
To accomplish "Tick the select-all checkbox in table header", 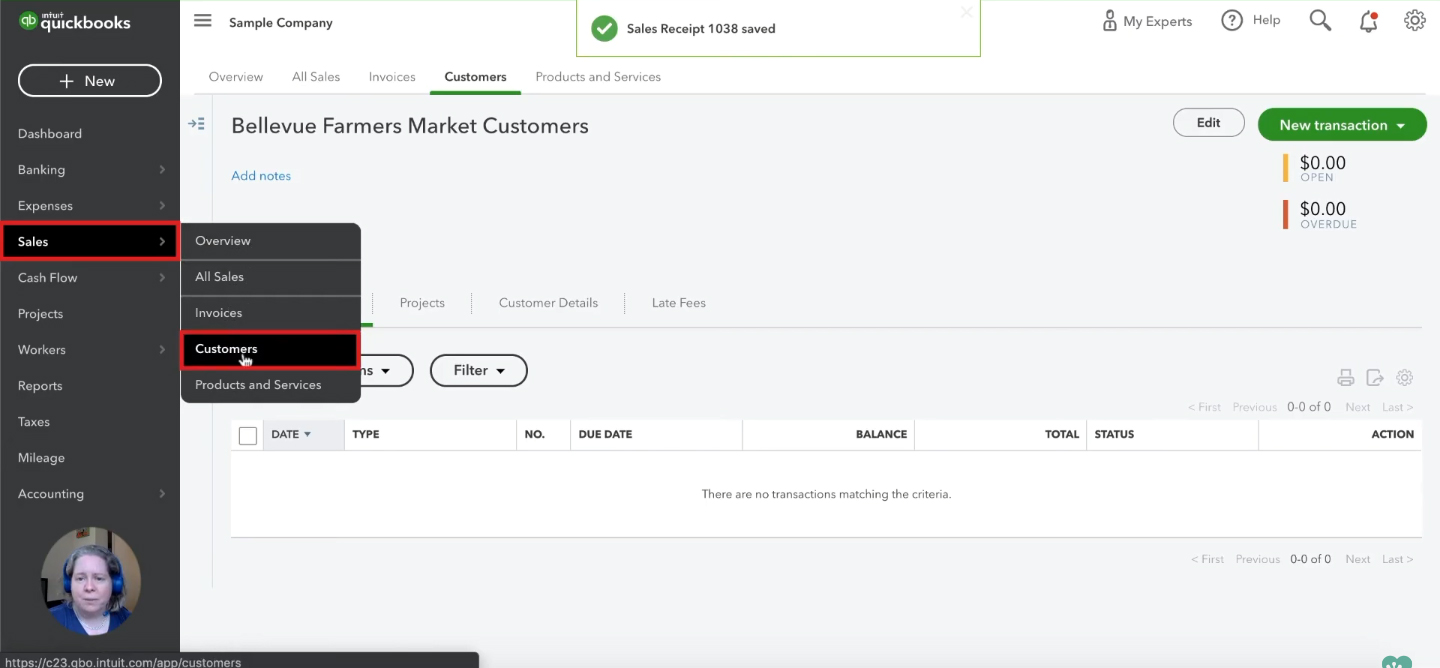I will [248, 435].
